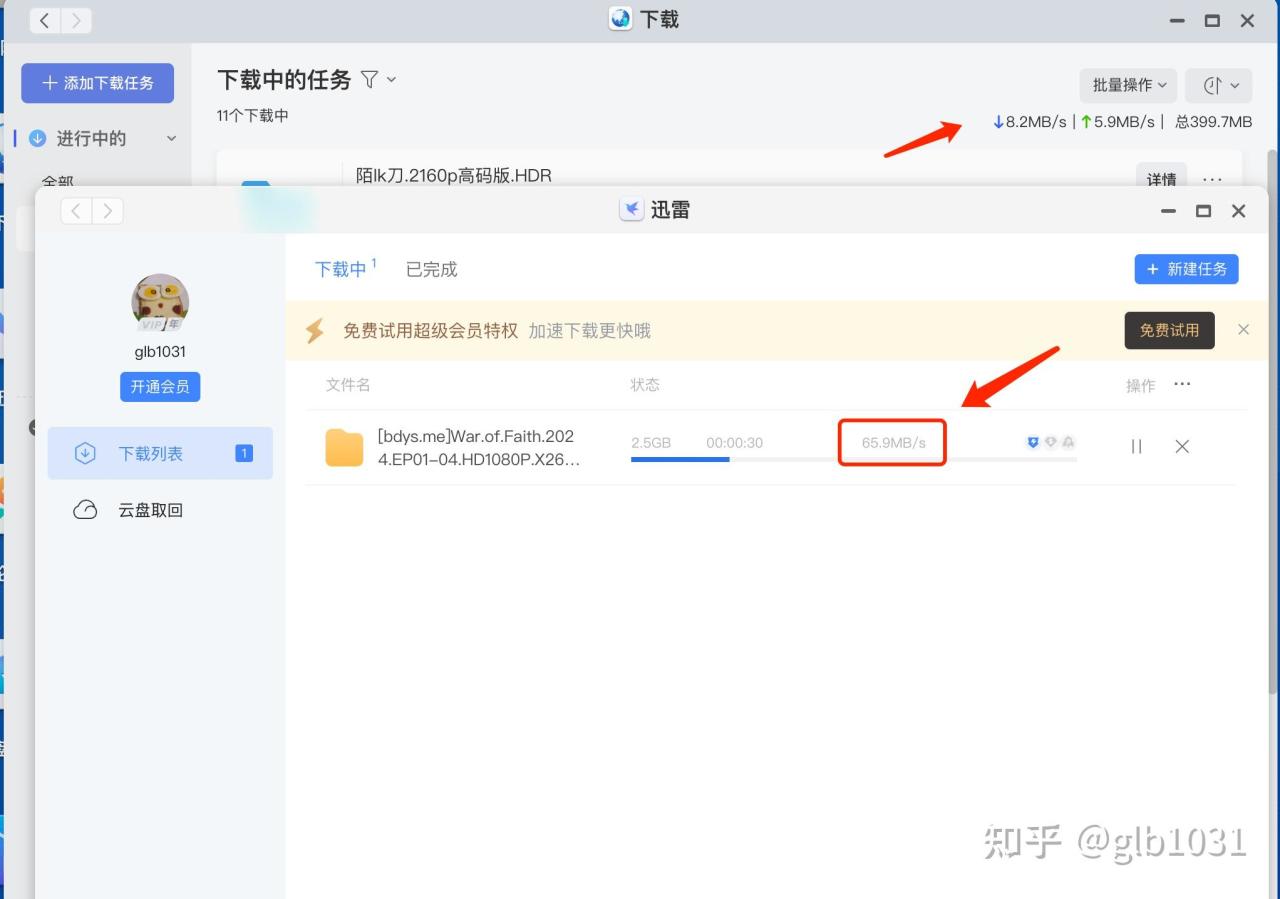Click the diamond acceleration icon next to shield
The height and width of the screenshot is (899, 1280).
pyautogui.click(x=1049, y=443)
